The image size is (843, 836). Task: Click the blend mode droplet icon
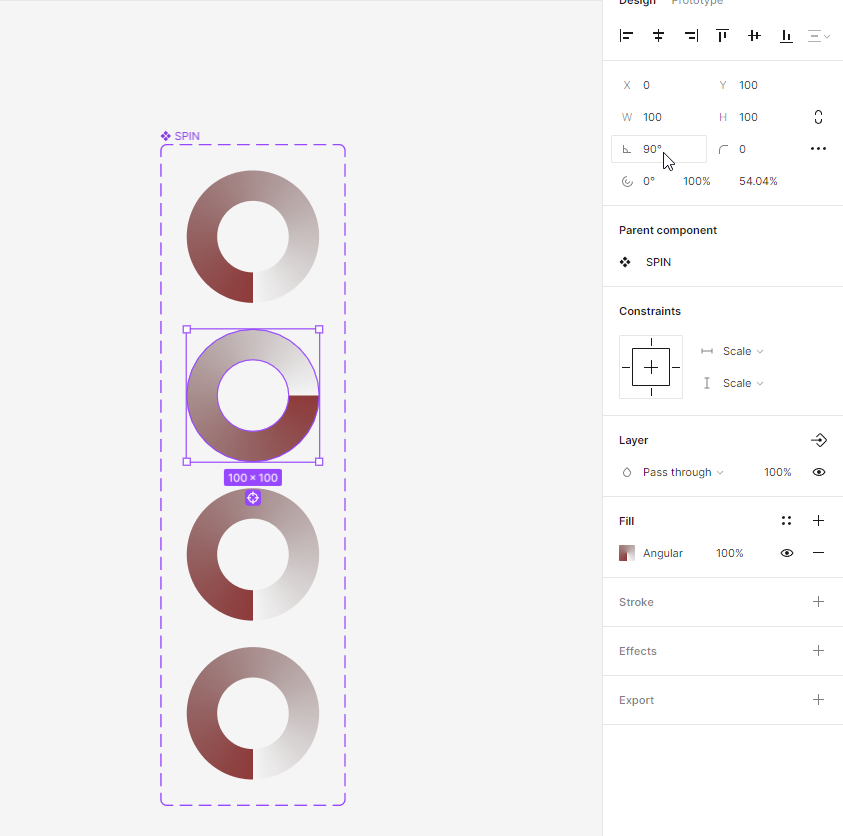tap(627, 473)
